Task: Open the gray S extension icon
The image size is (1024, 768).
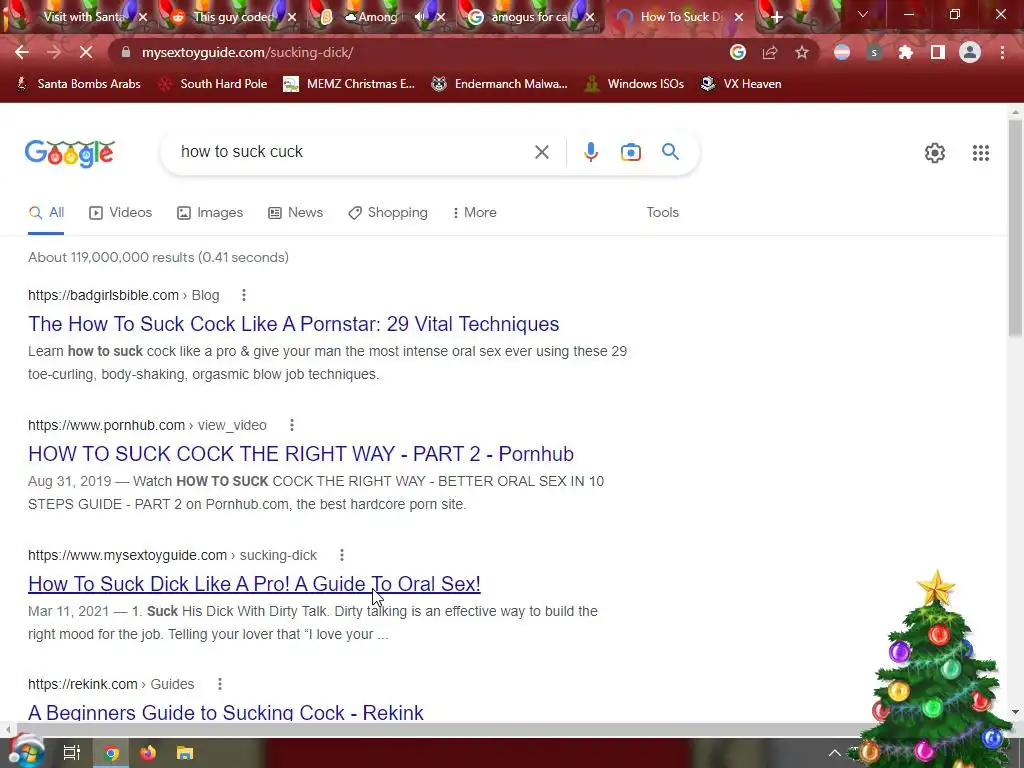Action: (874, 52)
